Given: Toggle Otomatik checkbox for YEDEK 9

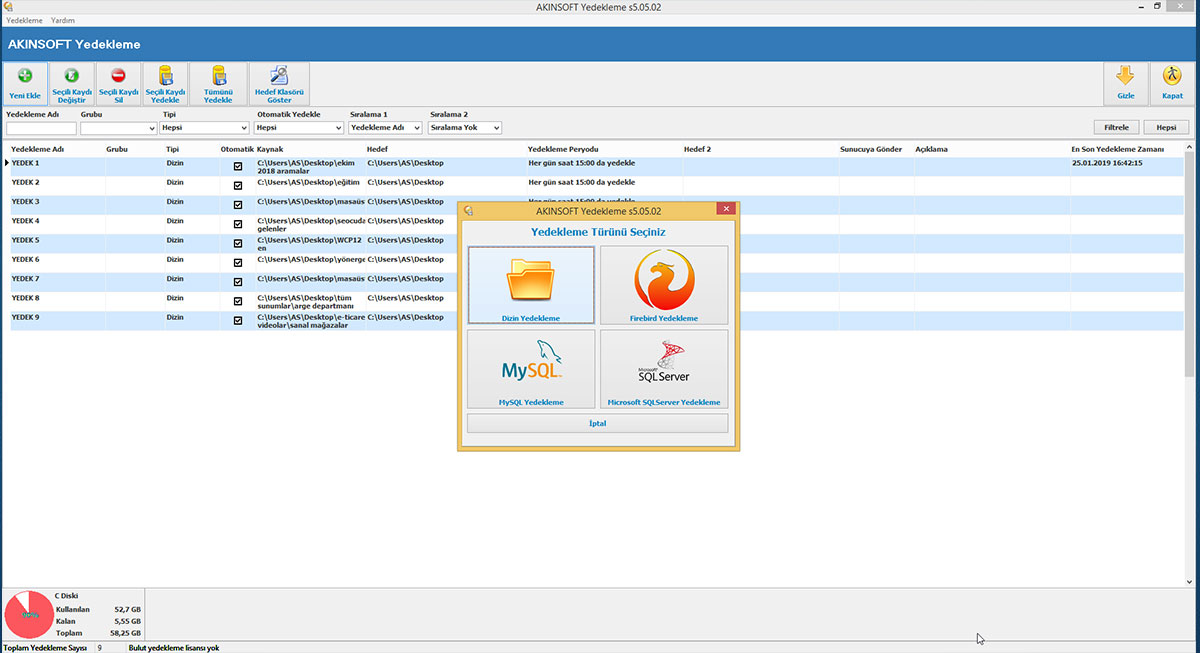Looking at the screenshot, I should (x=238, y=320).
